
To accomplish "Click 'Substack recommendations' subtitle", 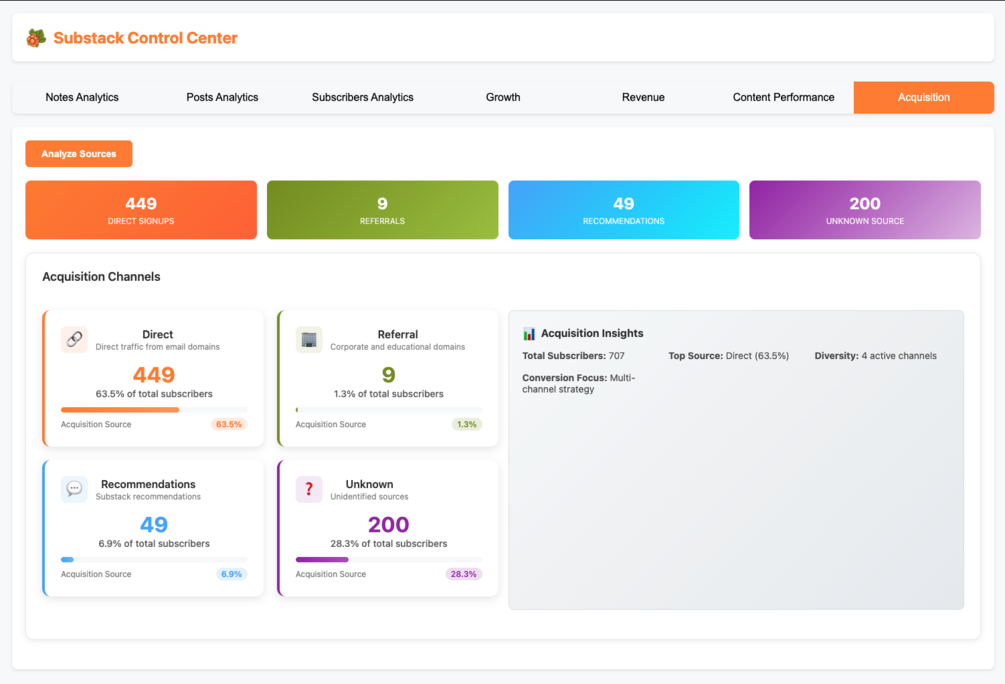I will [x=148, y=497].
